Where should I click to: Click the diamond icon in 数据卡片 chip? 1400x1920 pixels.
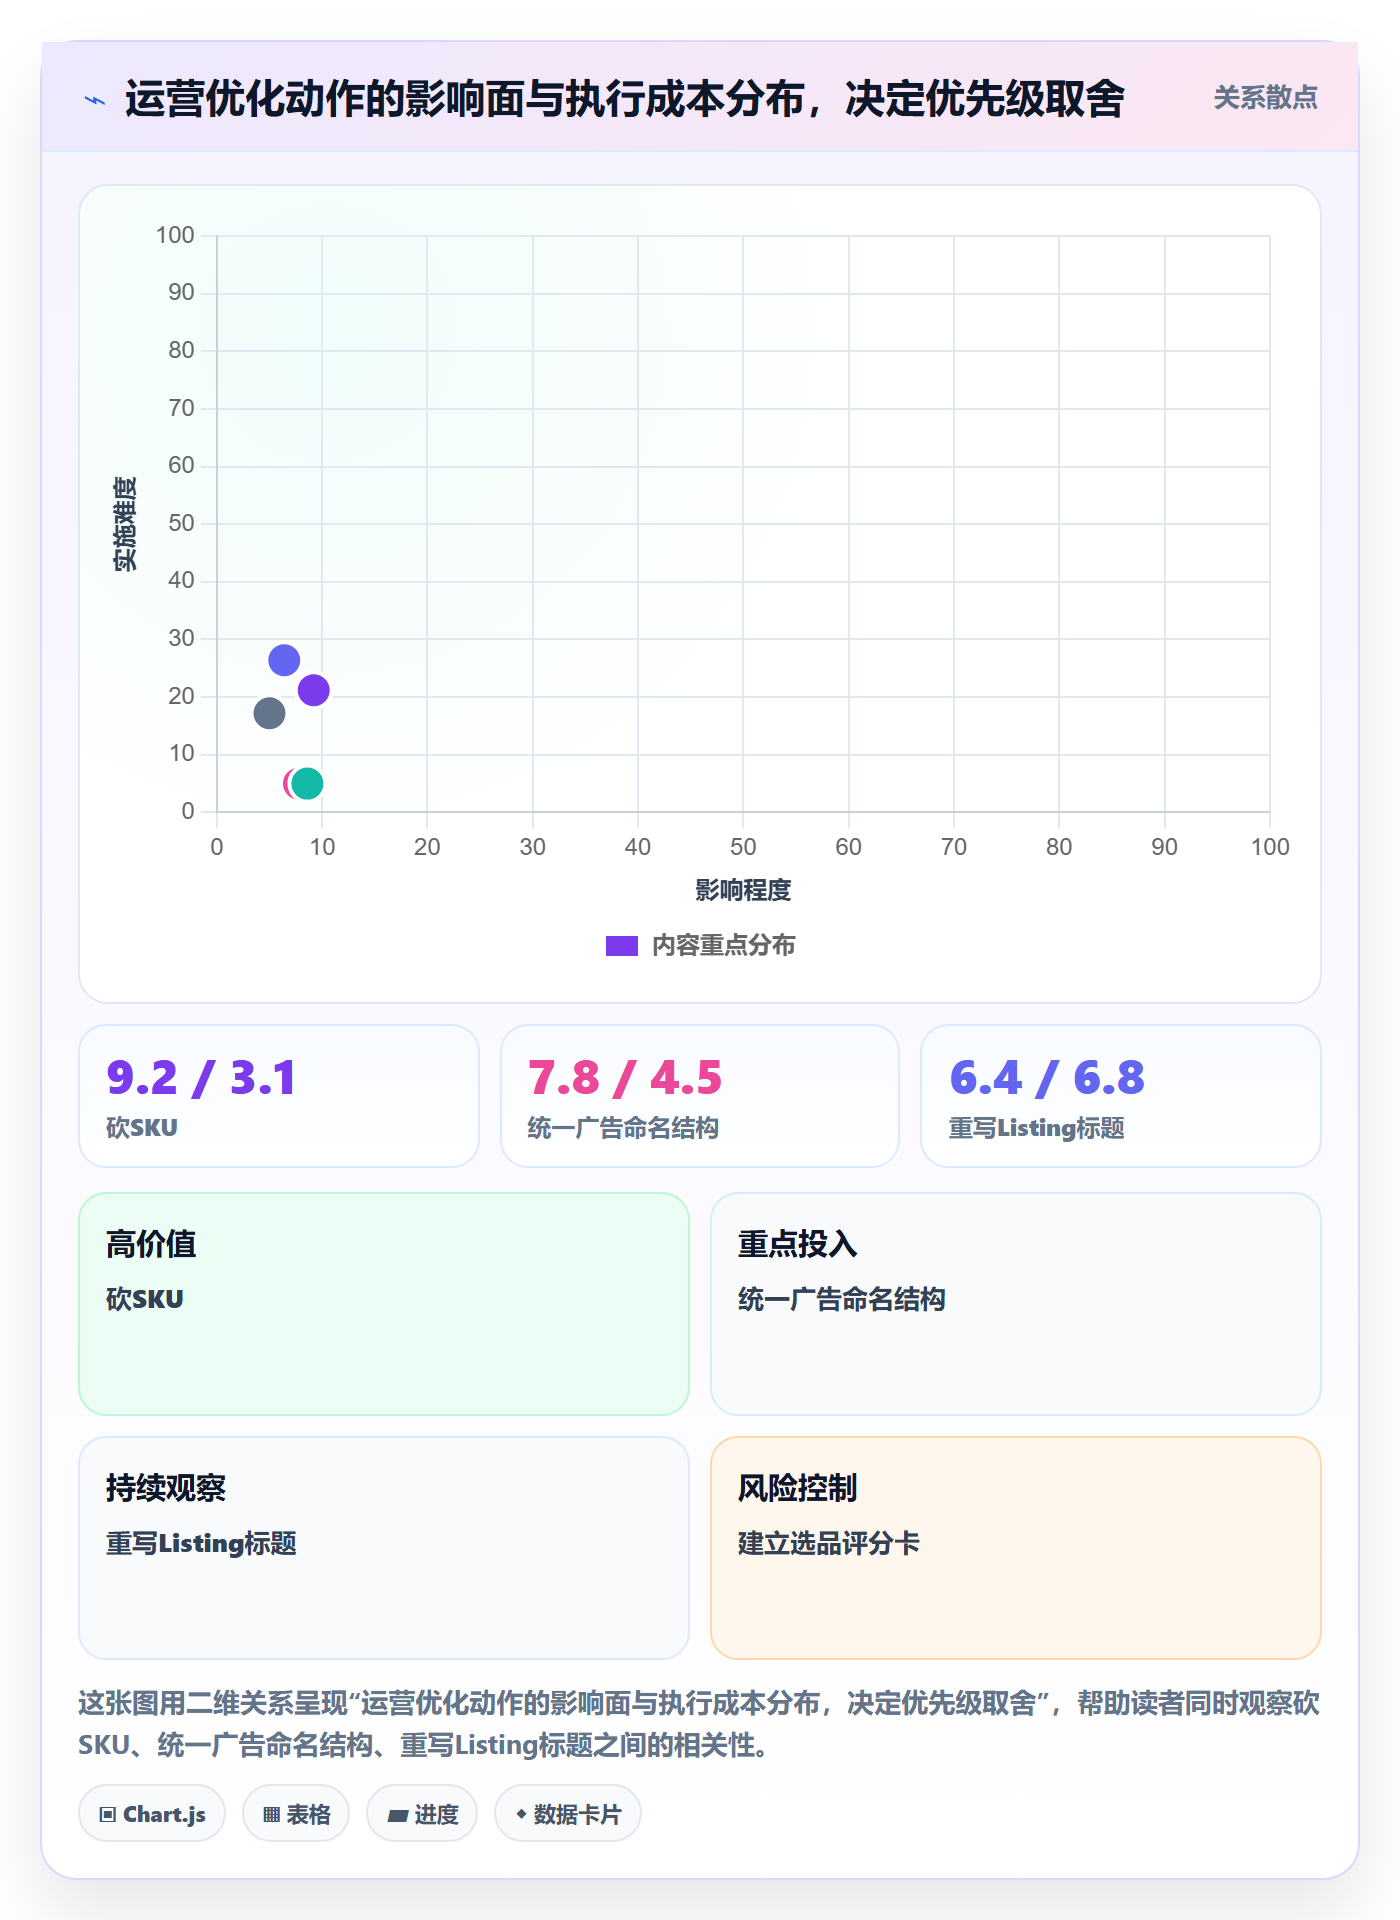(521, 1814)
